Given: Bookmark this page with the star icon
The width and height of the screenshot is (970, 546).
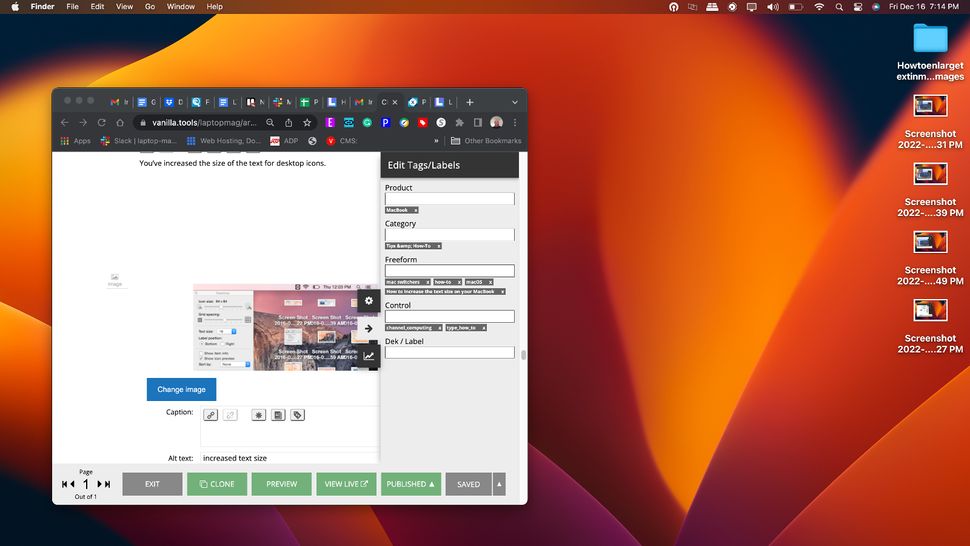Looking at the screenshot, I should 307,122.
